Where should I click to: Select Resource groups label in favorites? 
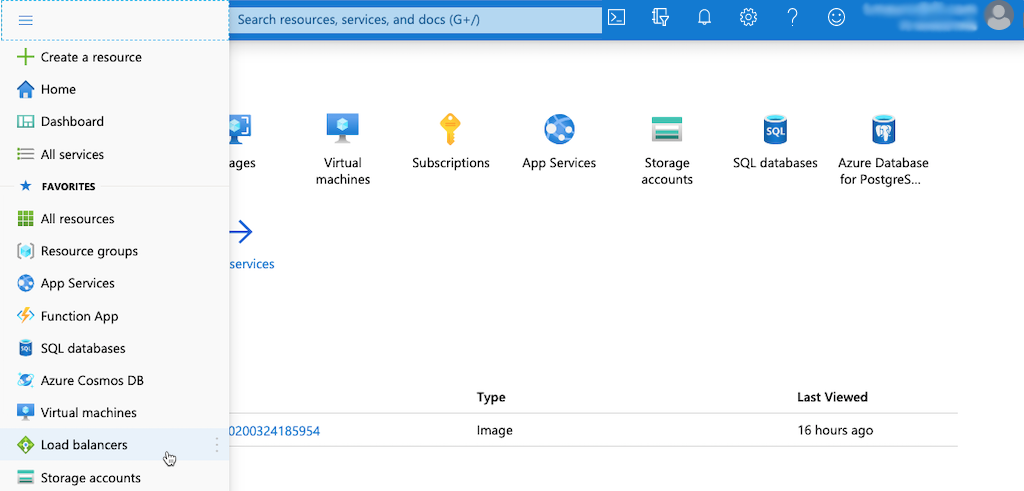(x=89, y=251)
